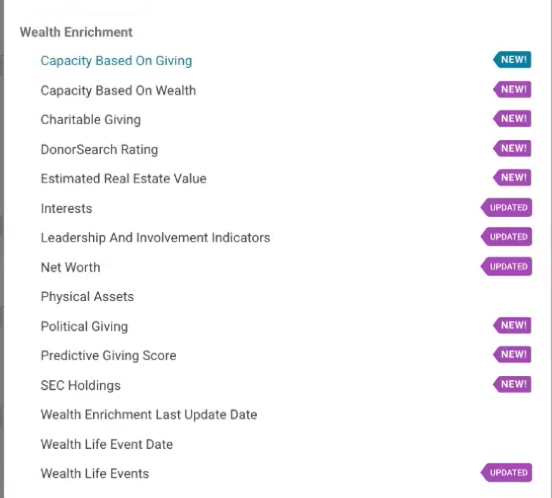Choose Wealth Enrichment Last Update Date
Viewport: 552px width, 498px height.
point(149,415)
